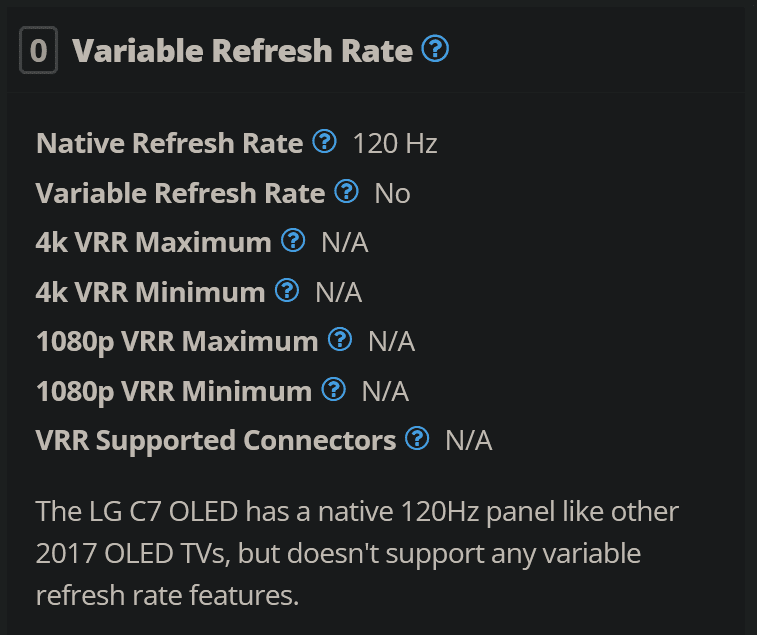Click help icon for VRR Supported Connectors
This screenshot has height=635, width=757.
coord(417,438)
